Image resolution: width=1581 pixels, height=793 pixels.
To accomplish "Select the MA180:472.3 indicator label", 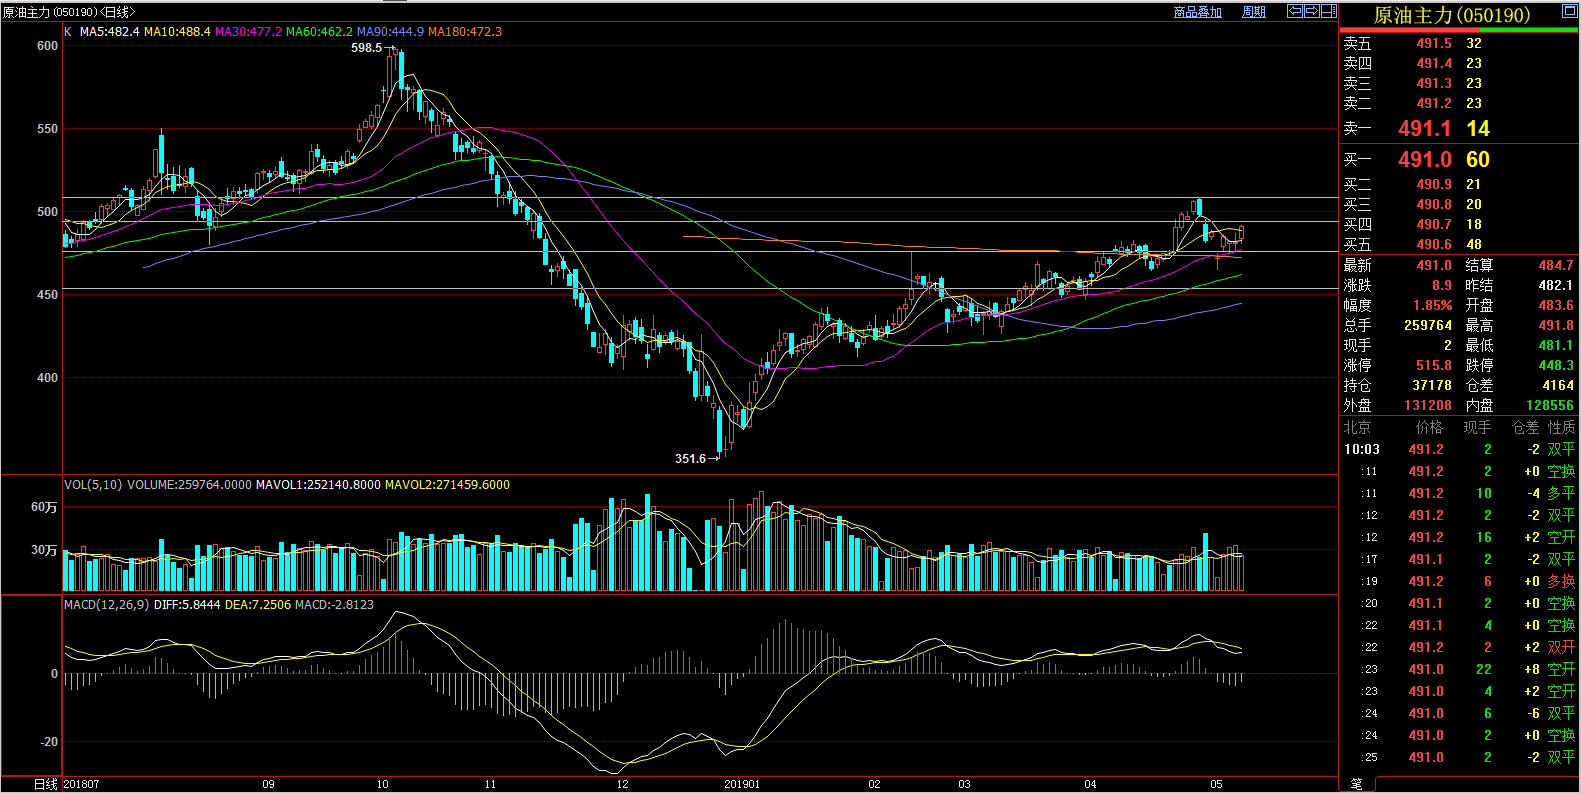I will (x=465, y=32).
